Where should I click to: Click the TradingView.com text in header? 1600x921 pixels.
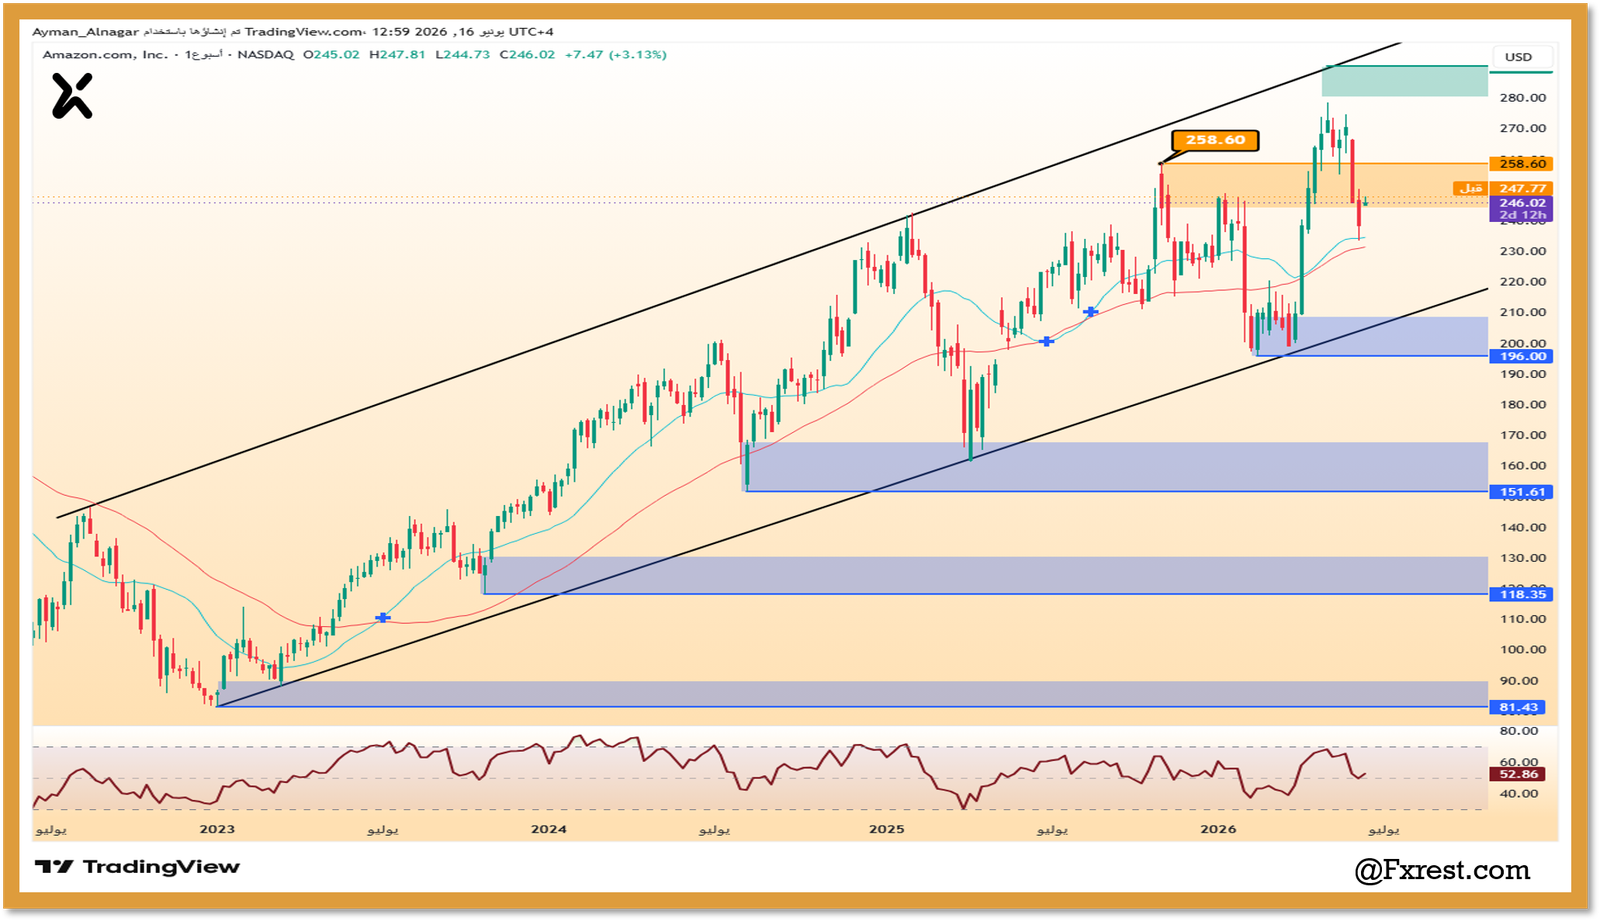coord(304,32)
